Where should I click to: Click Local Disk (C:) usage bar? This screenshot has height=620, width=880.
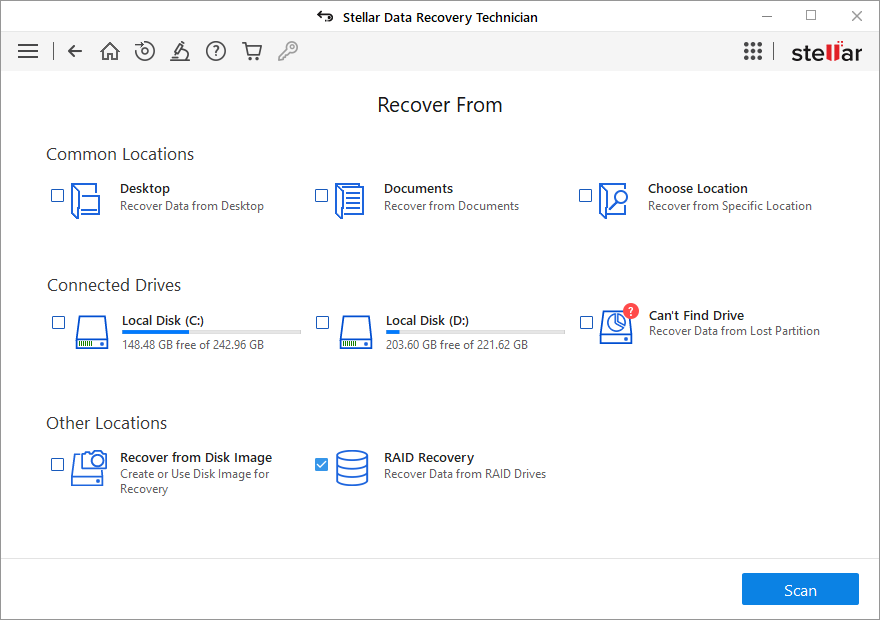click(211, 332)
